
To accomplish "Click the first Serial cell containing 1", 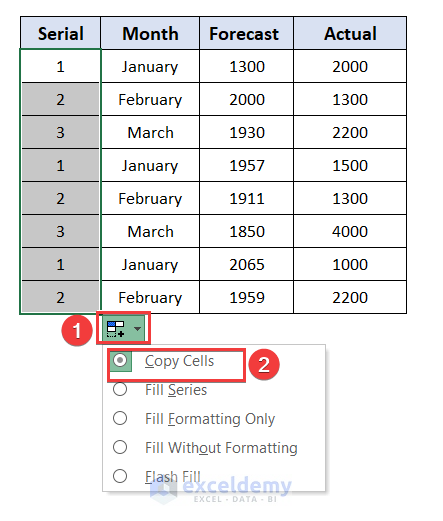I will (60, 66).
